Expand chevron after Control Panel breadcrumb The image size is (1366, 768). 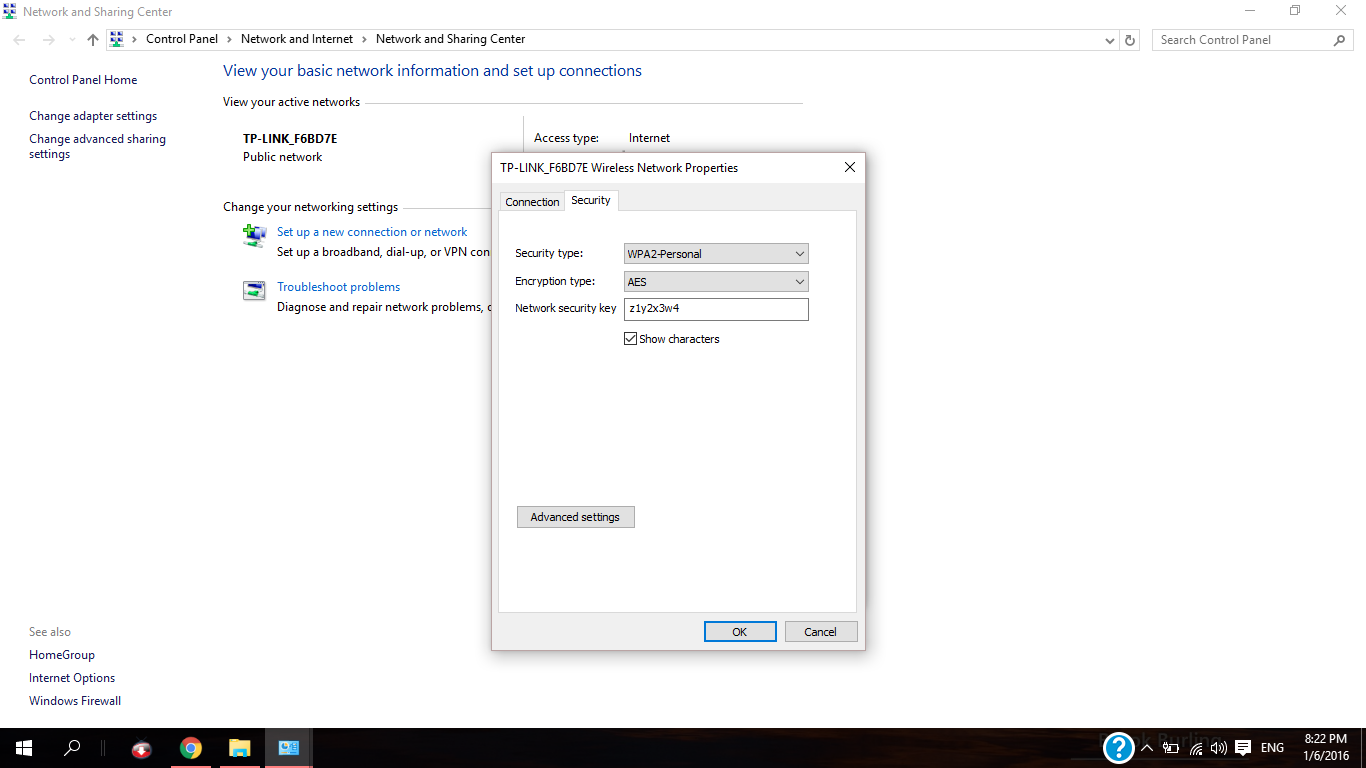(229, 40)
